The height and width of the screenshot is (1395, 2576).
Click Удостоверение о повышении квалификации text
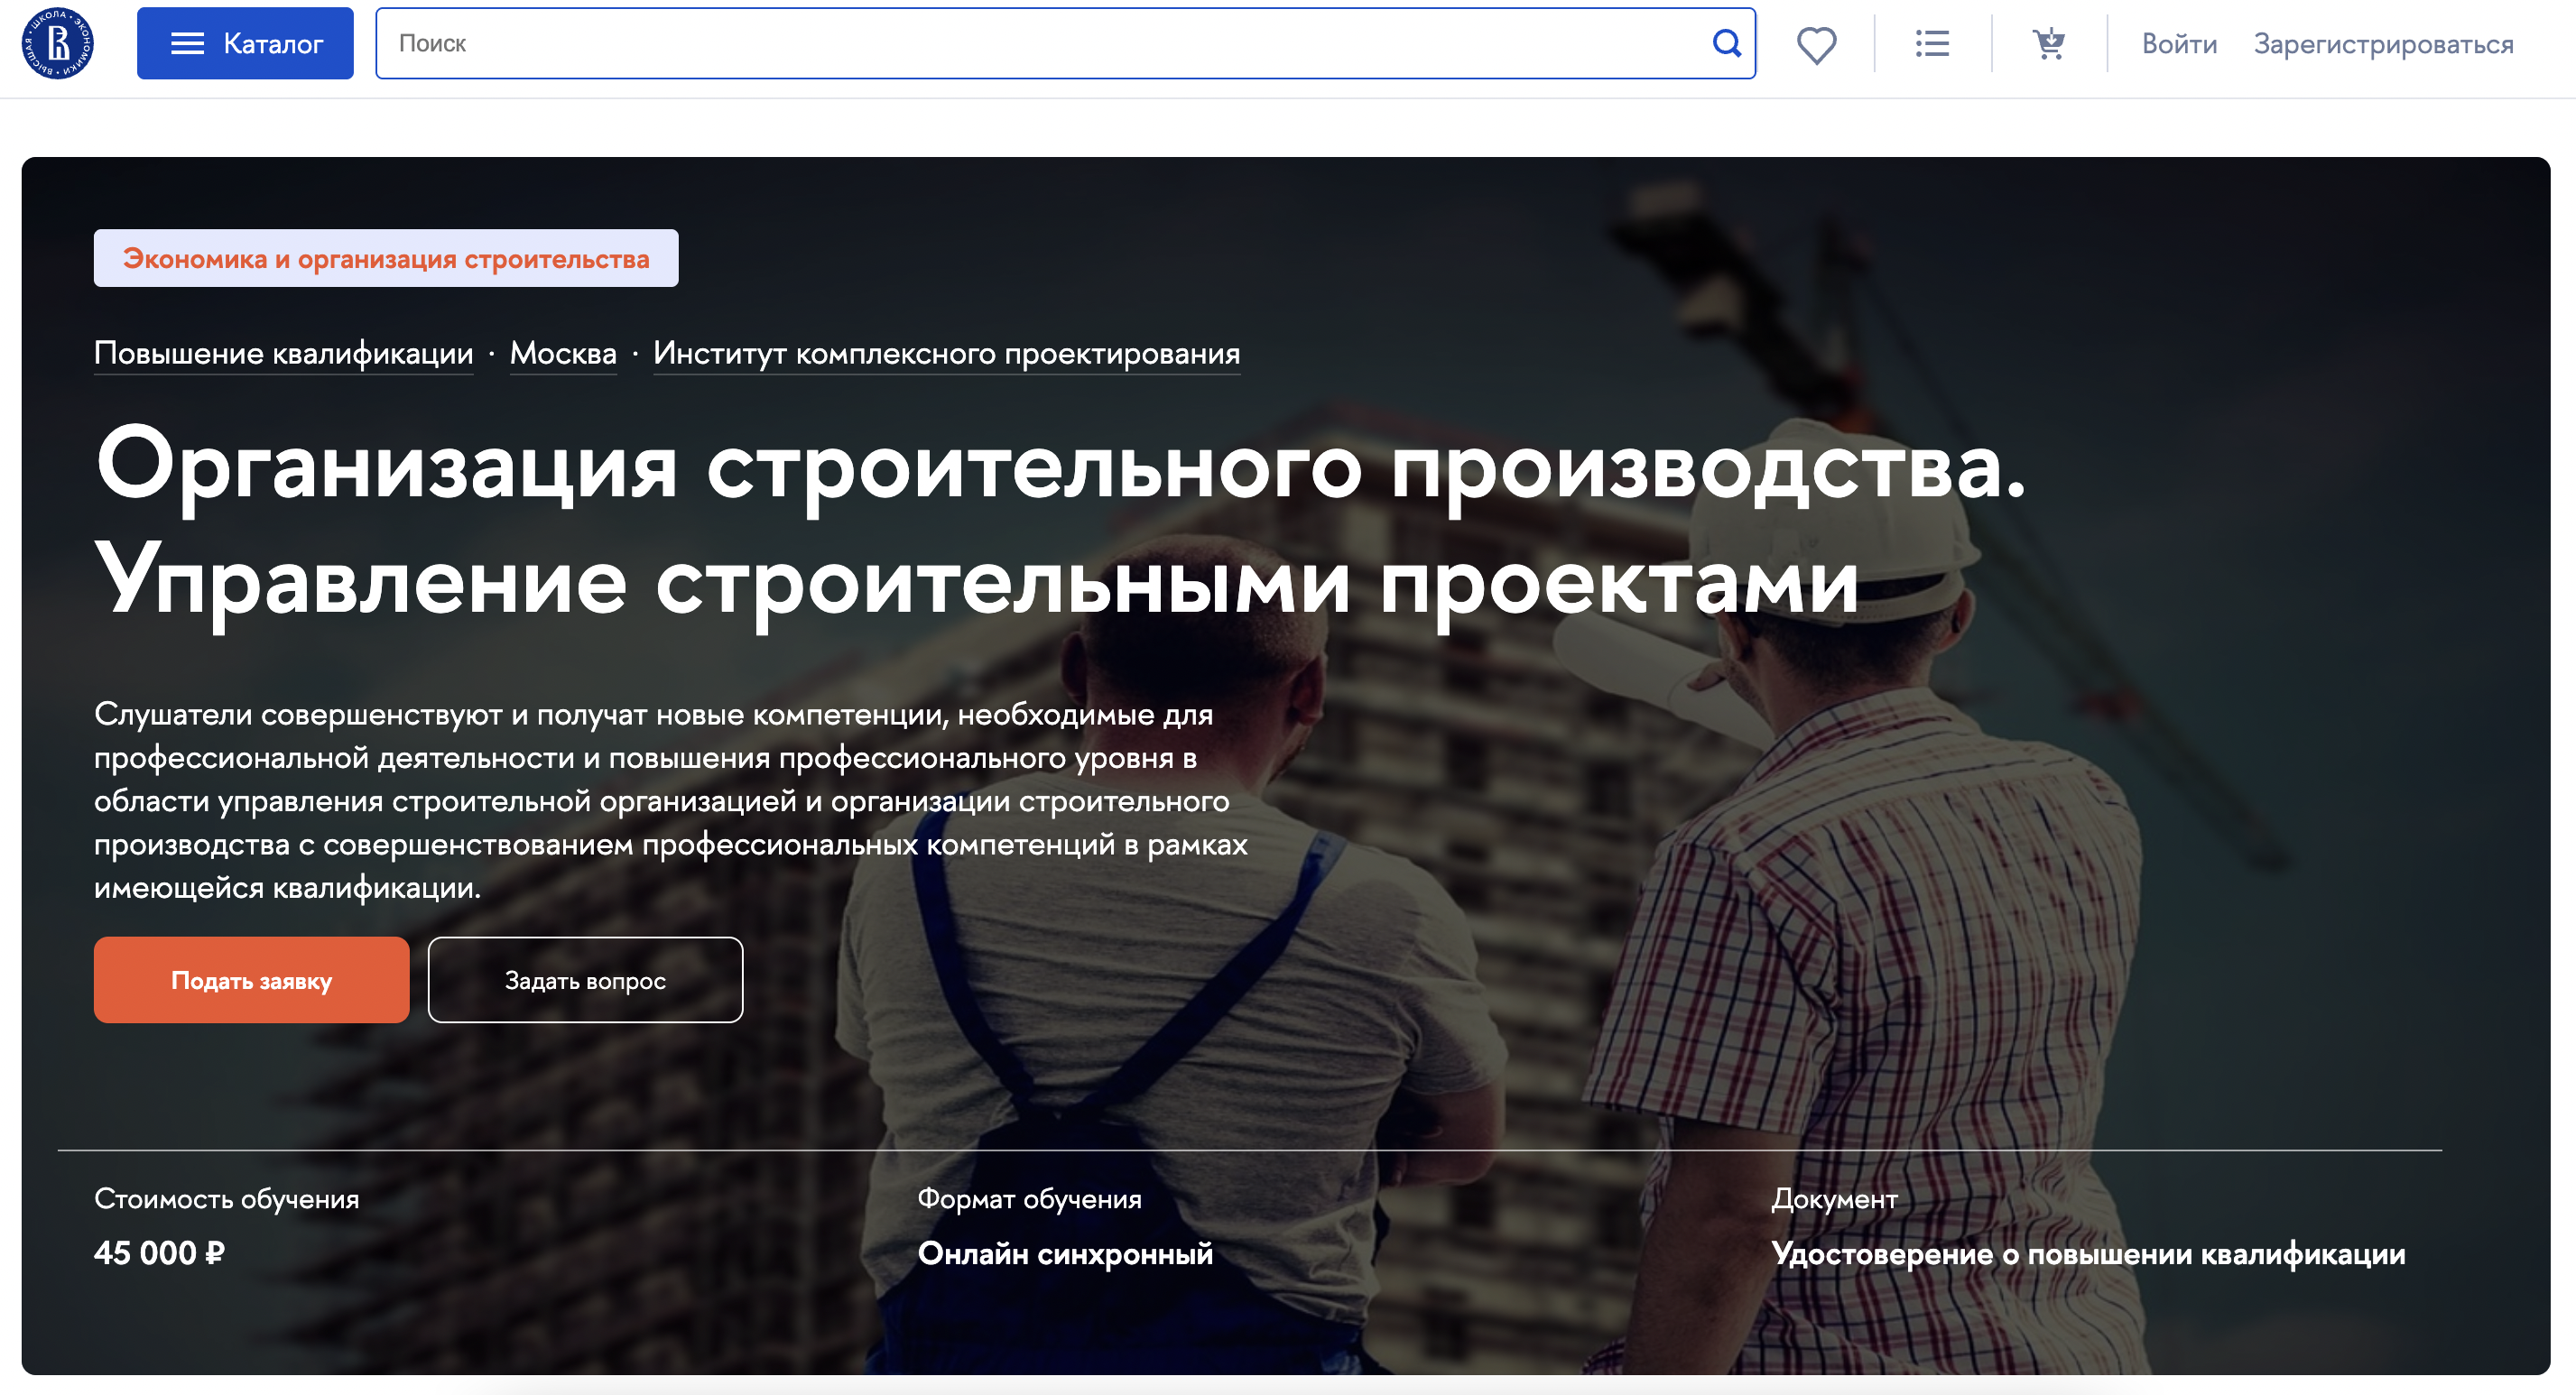pos(2087,1253)
